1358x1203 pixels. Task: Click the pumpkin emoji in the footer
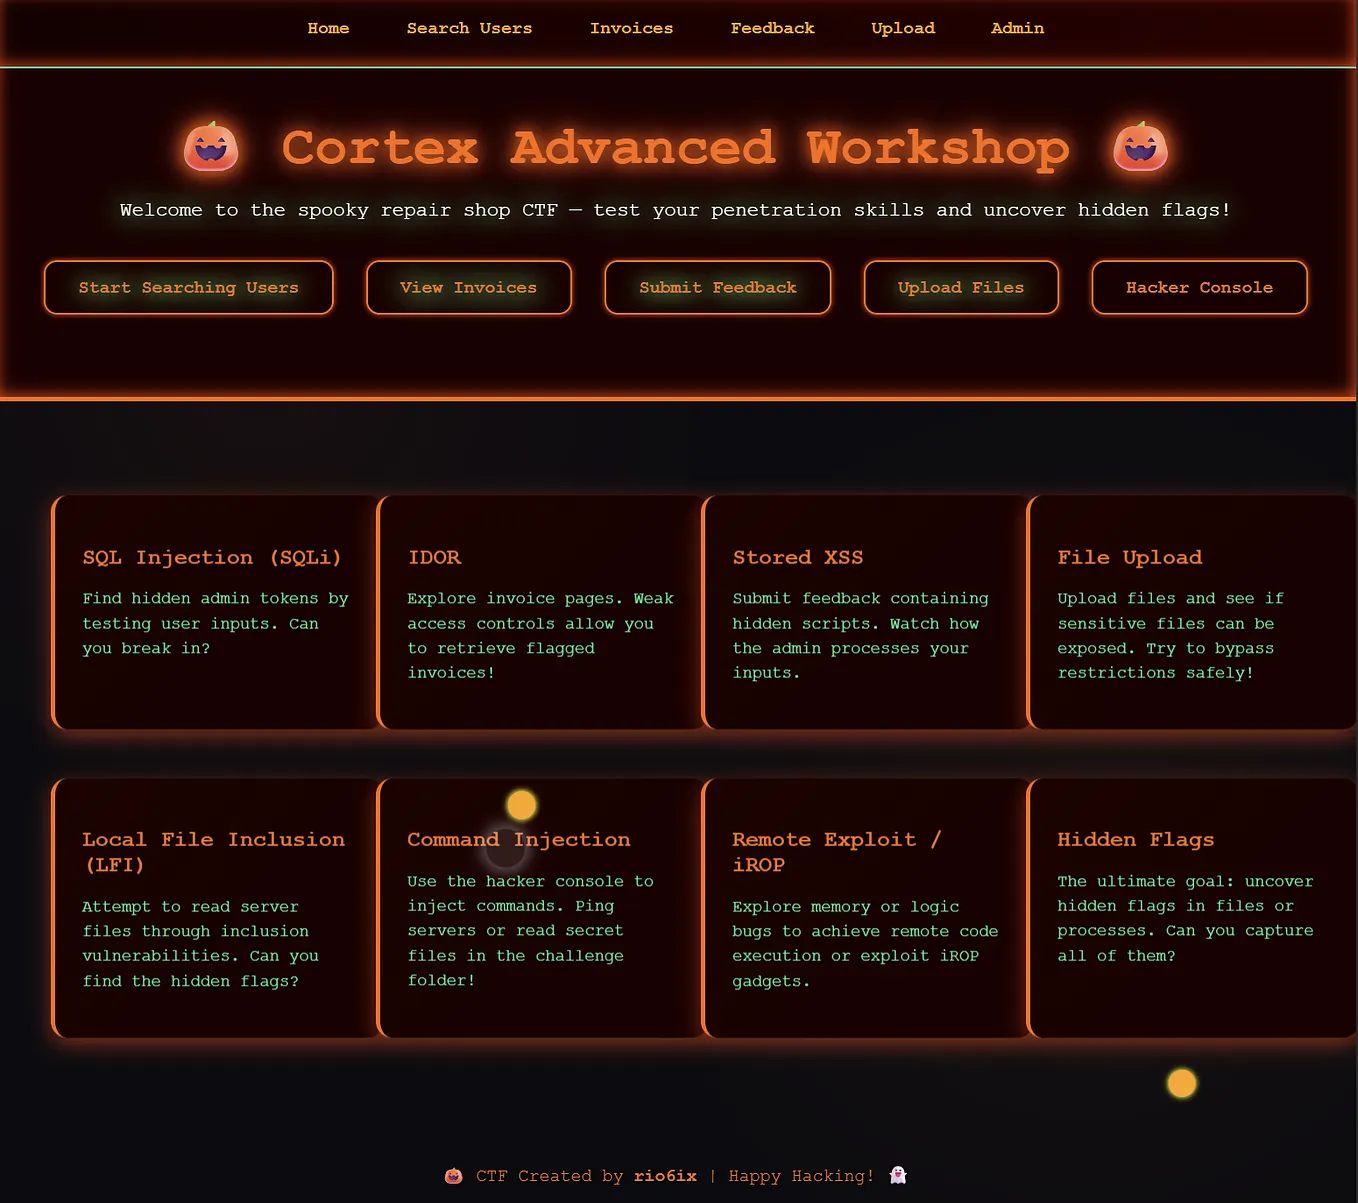[452, 1176]
